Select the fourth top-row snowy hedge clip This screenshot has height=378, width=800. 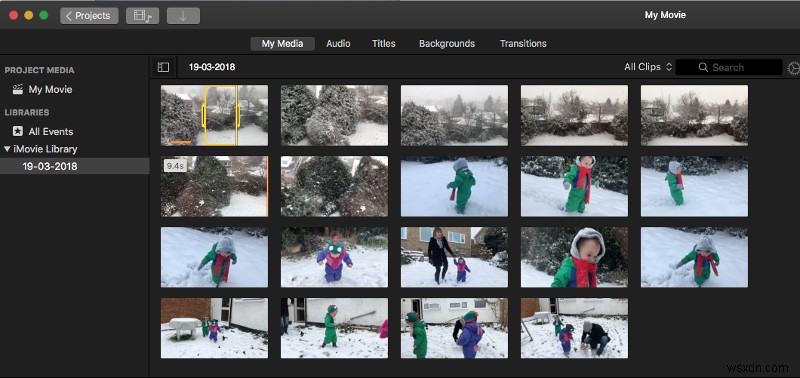click(574, 115)
